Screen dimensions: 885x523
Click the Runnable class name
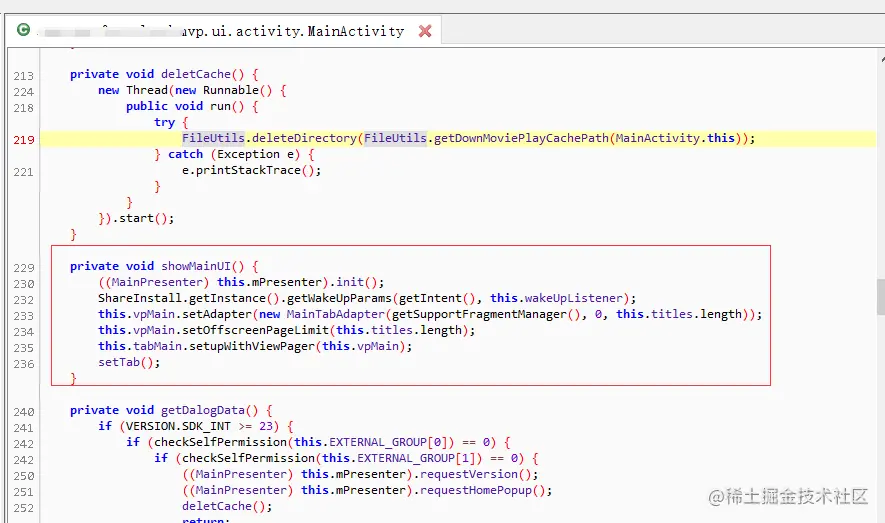[x=231, y=90]
